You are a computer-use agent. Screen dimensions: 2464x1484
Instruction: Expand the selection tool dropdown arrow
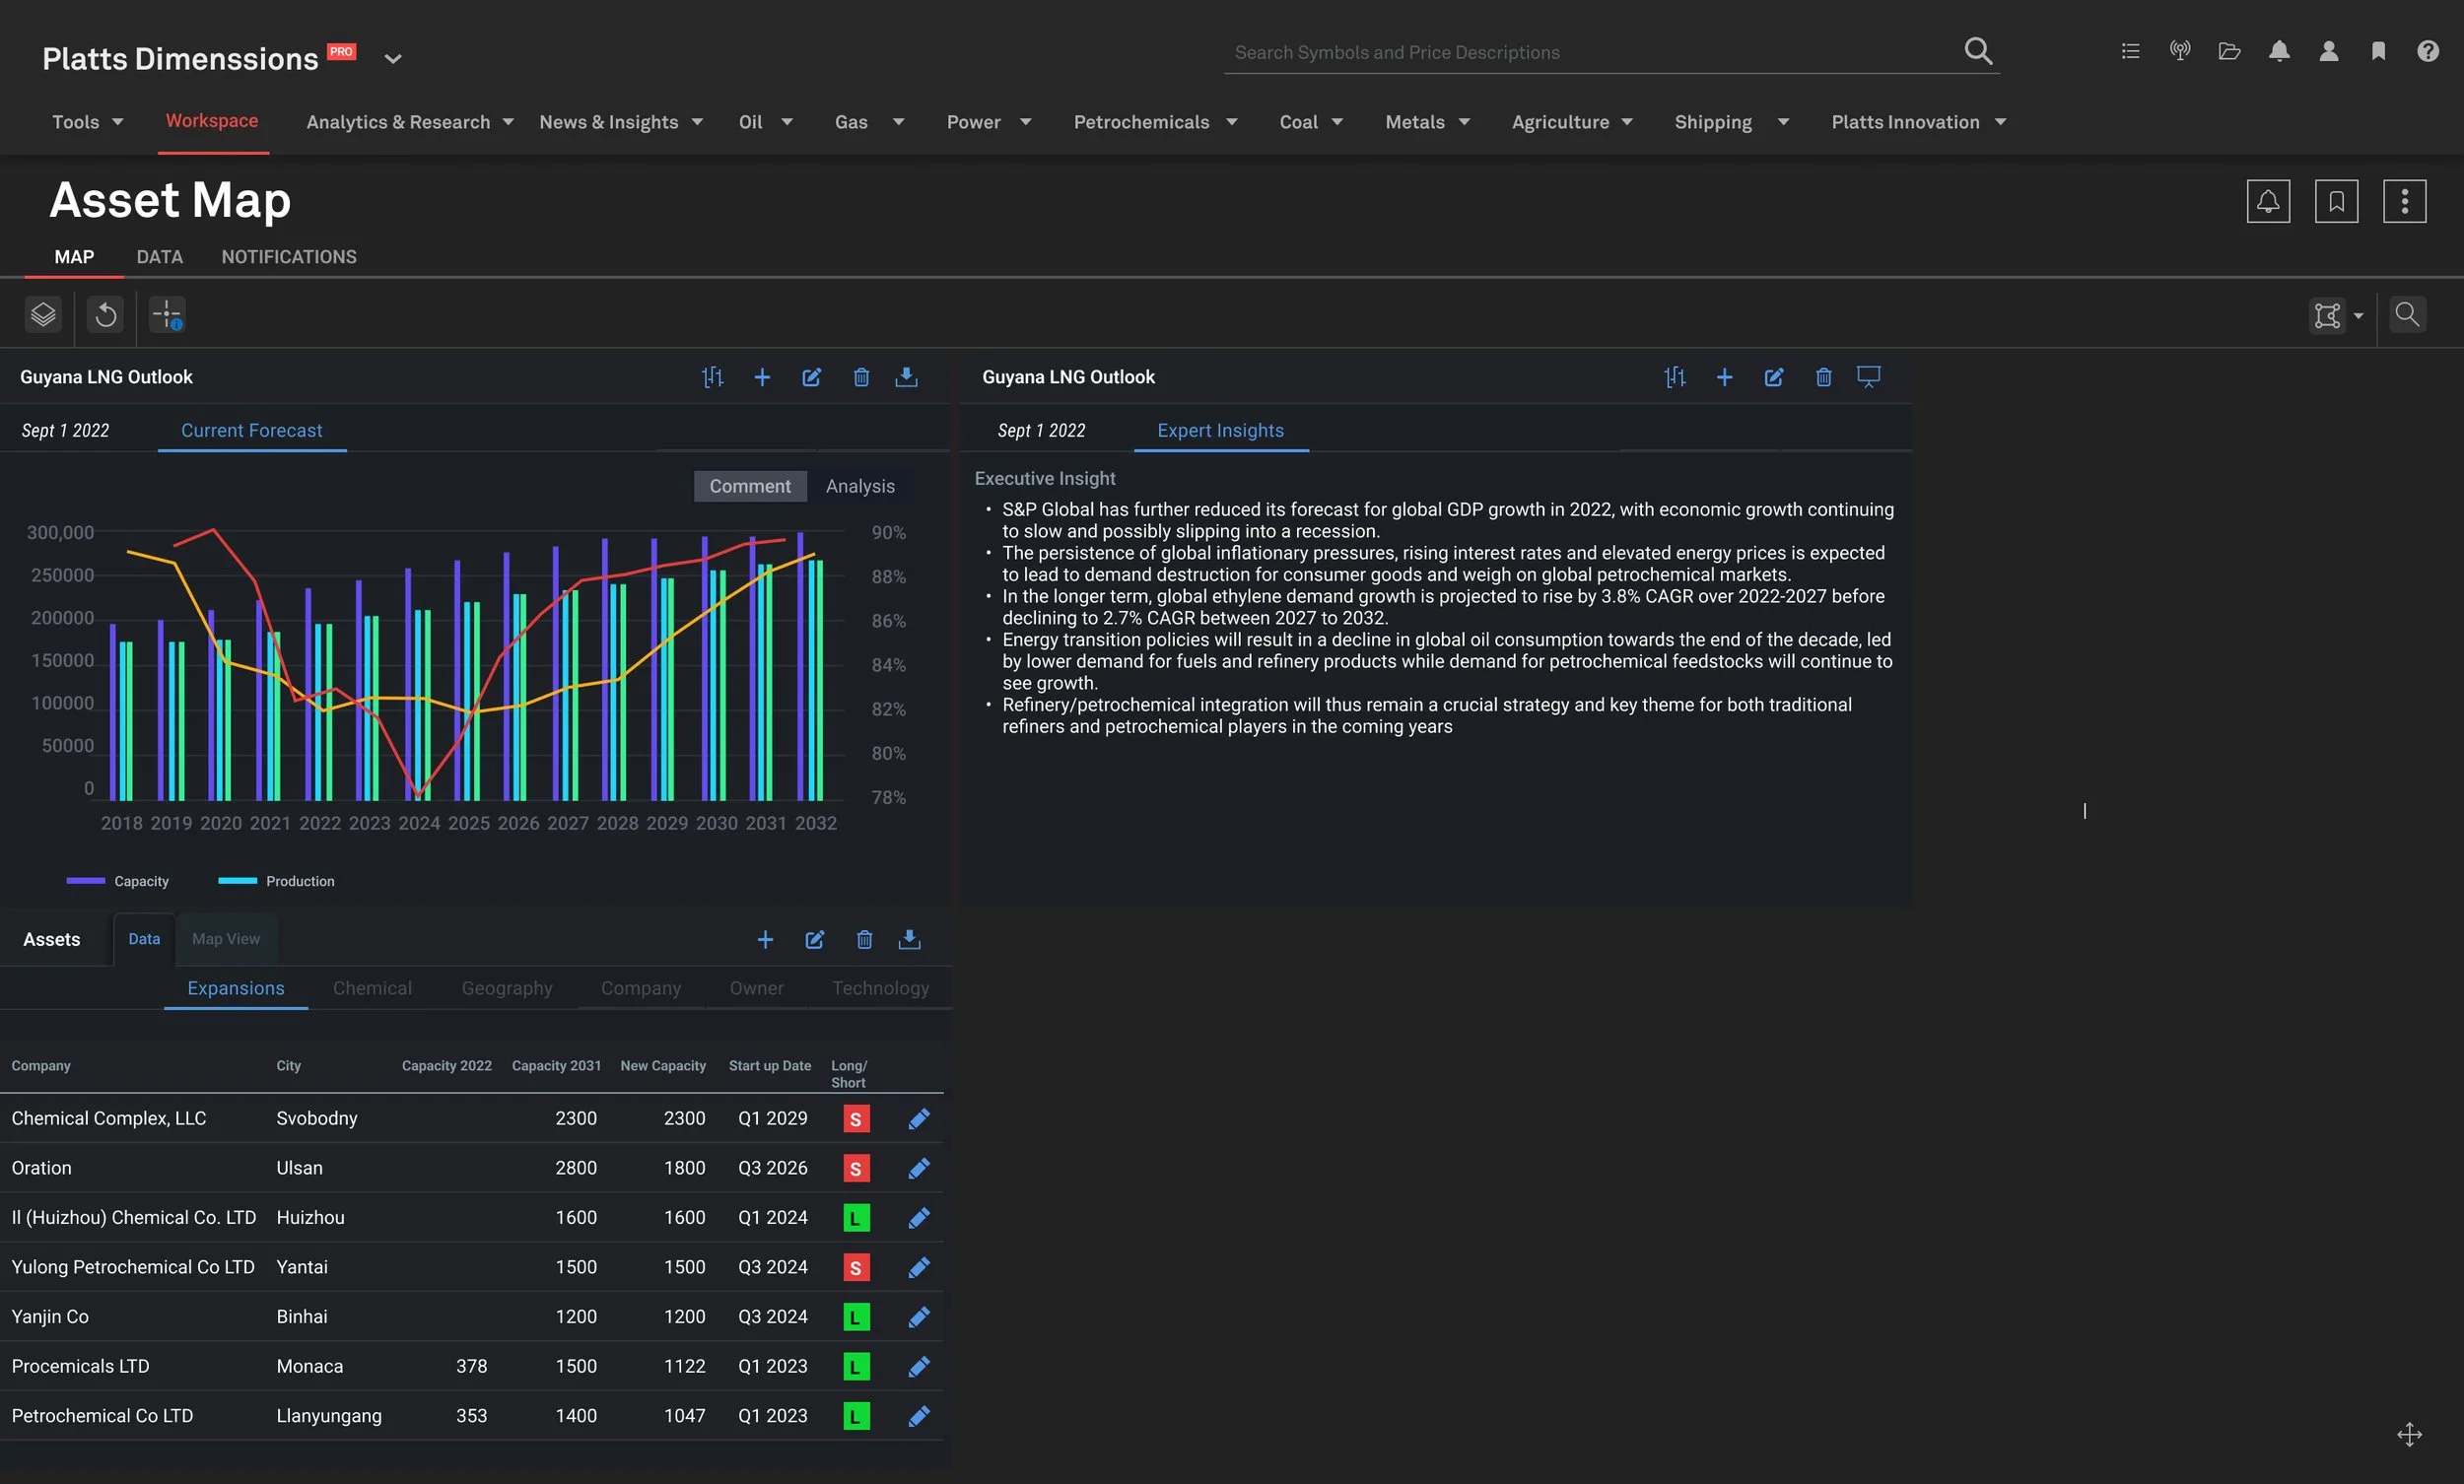point(2359,316)
